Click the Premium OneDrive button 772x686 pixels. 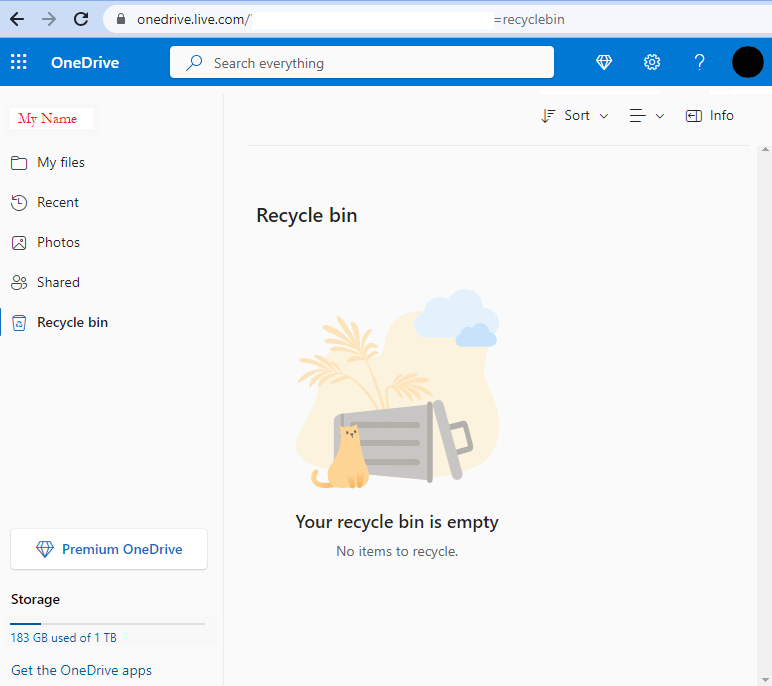pyautogui.click(x=109, y=549)
